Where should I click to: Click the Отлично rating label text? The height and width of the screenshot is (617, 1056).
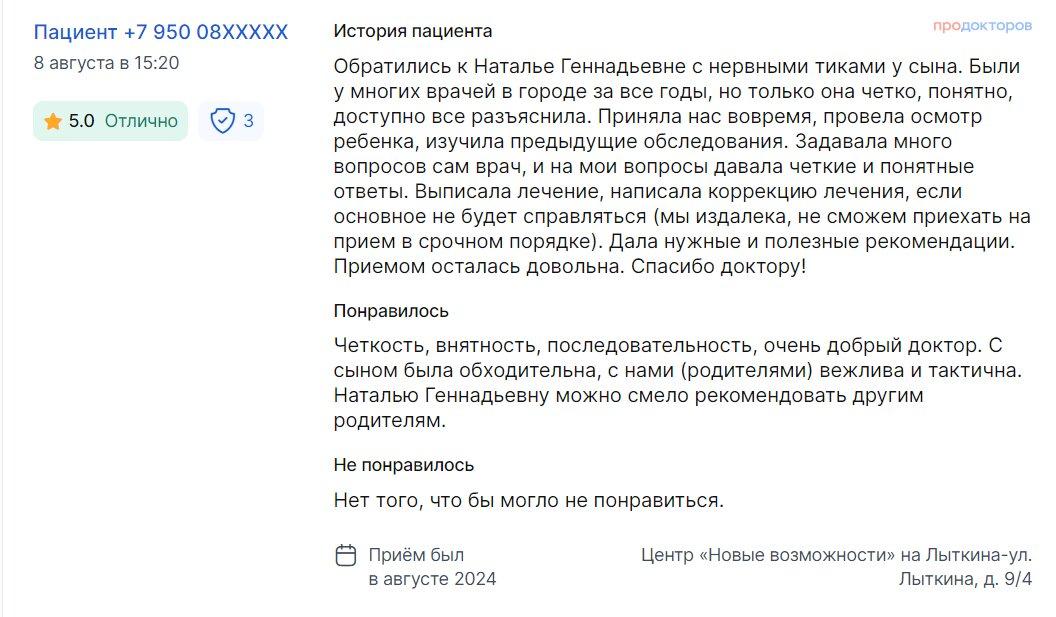141,121
